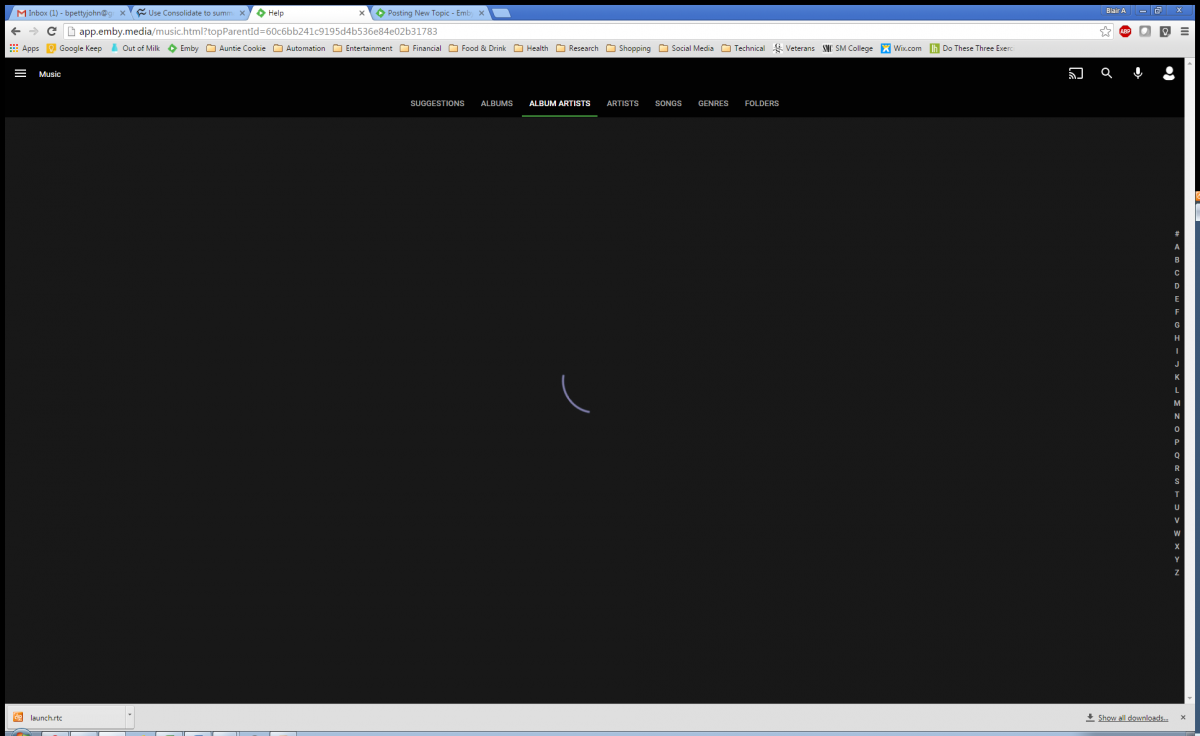Open Financial bookmark folder

pos(420,48)
